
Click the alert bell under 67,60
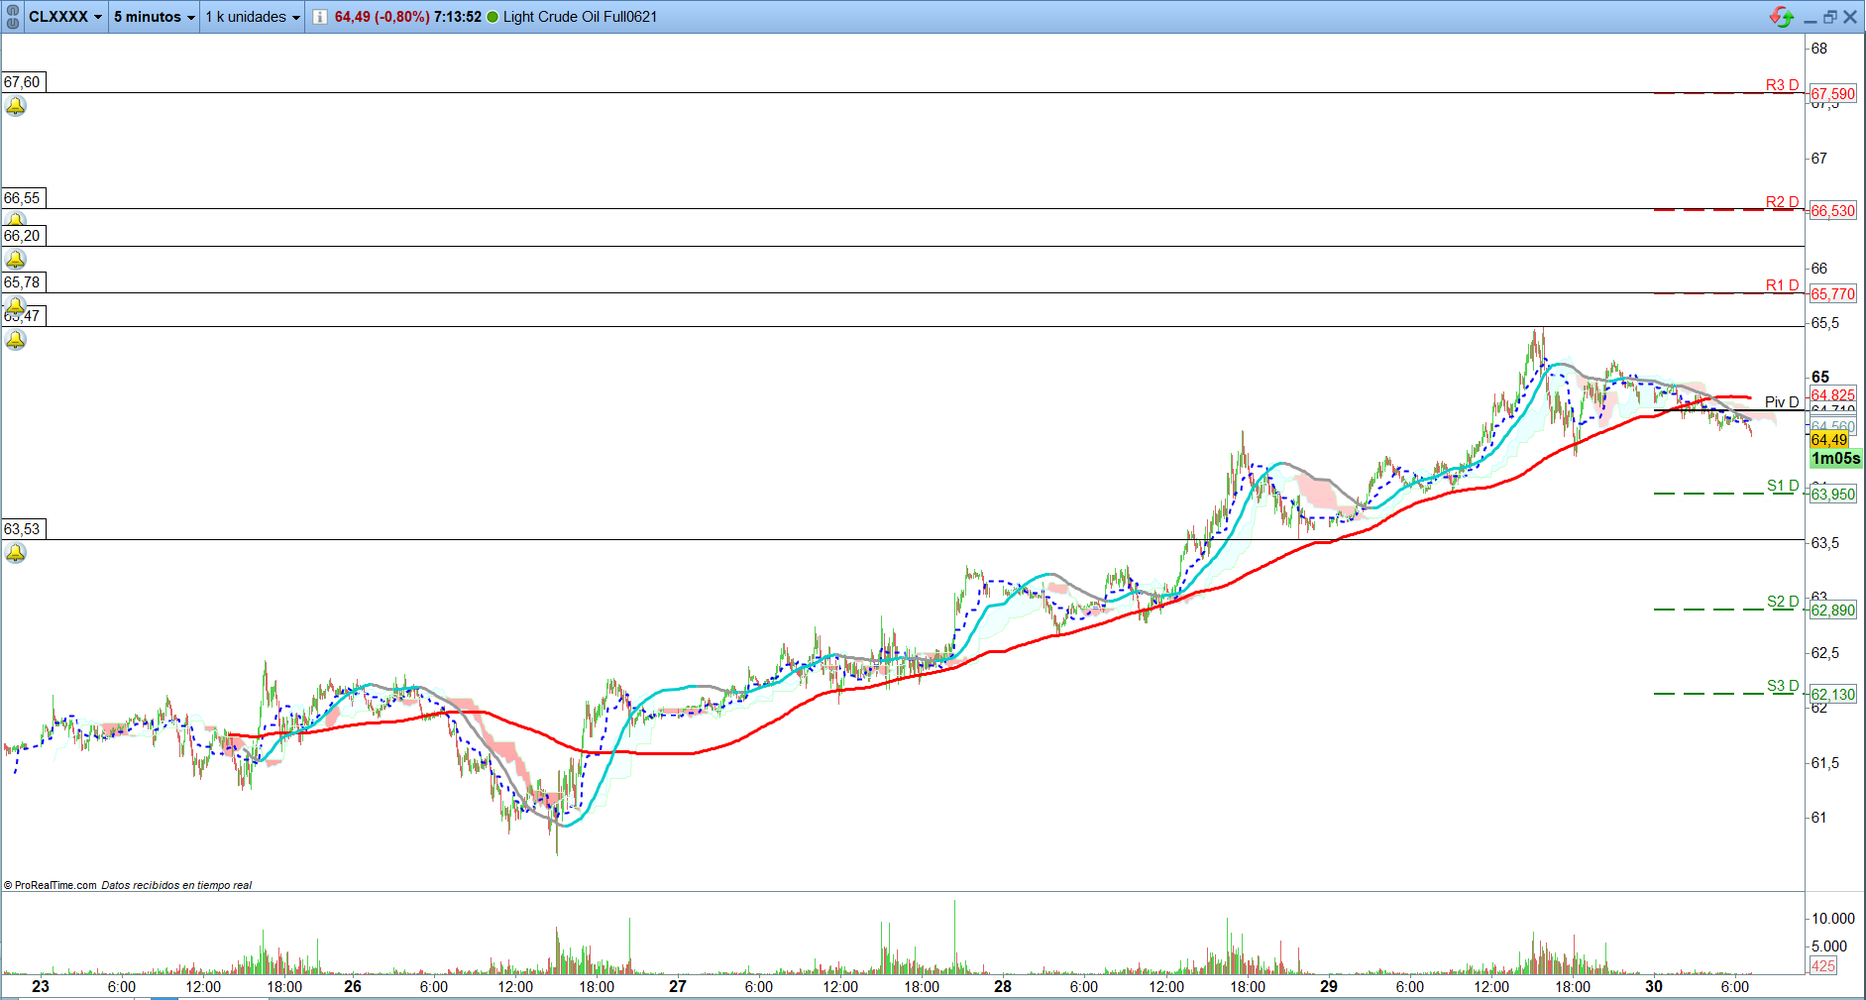click(16, 106)
